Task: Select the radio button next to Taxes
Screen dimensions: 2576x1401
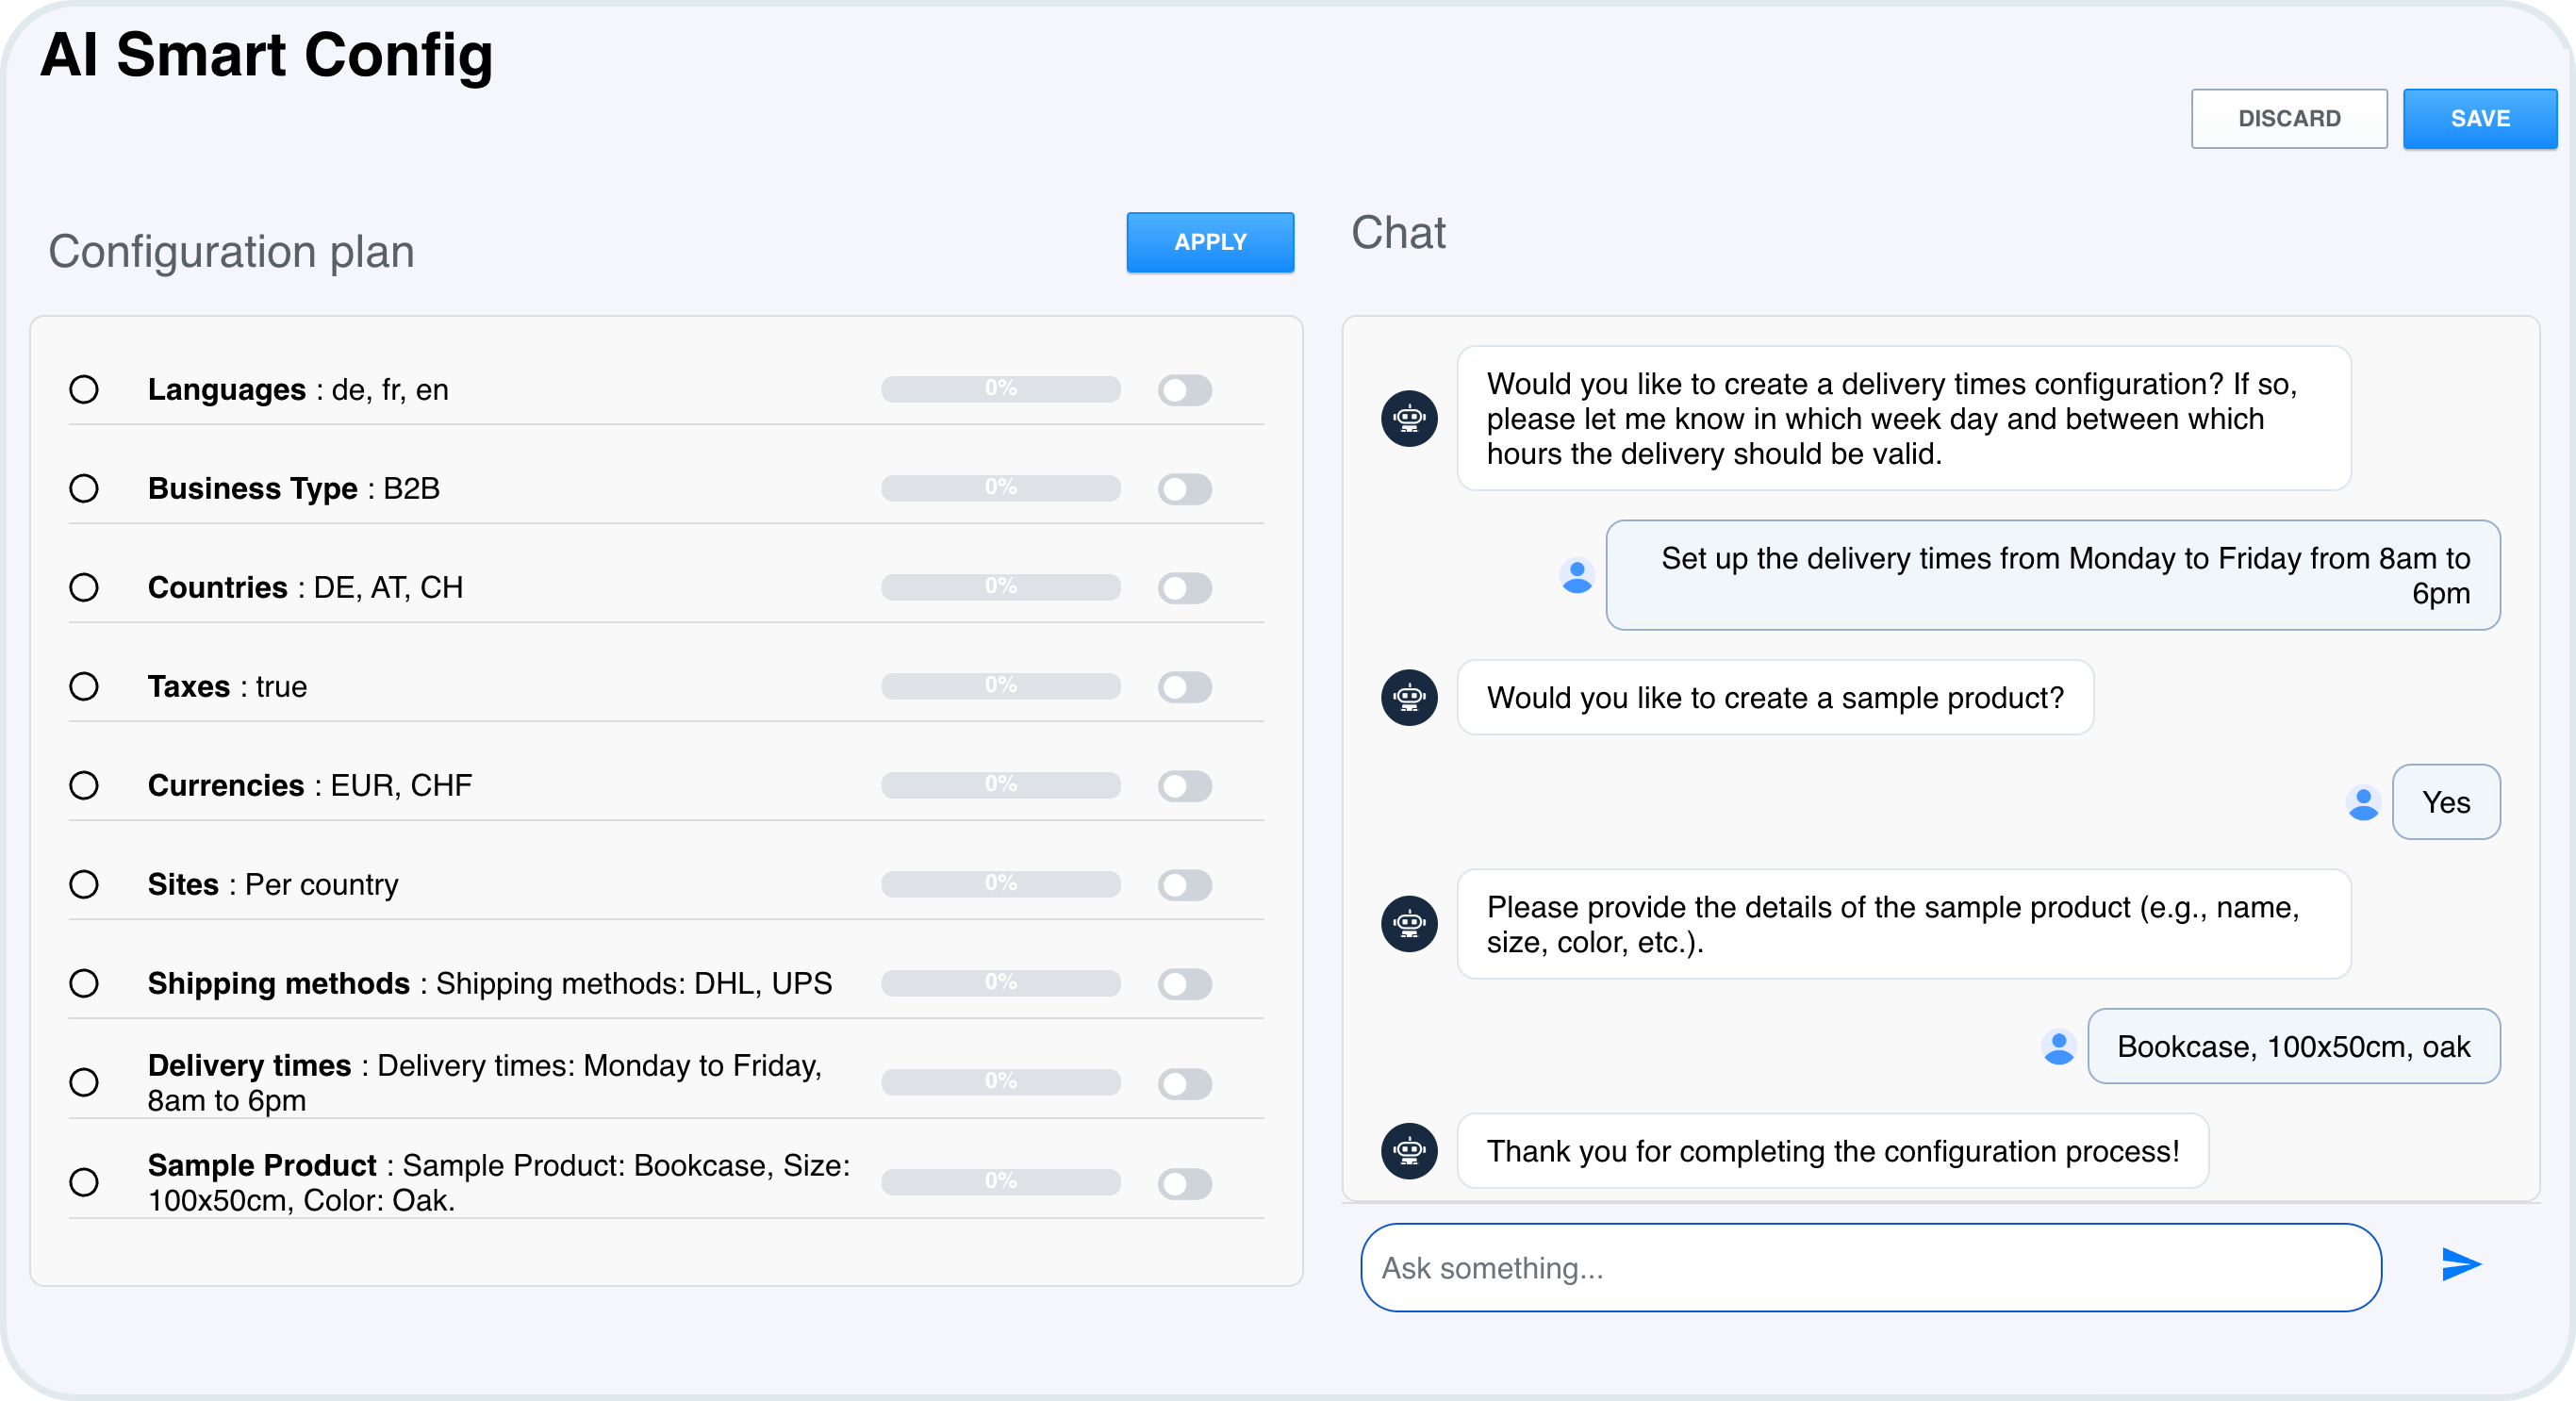Action: point(84,686)
